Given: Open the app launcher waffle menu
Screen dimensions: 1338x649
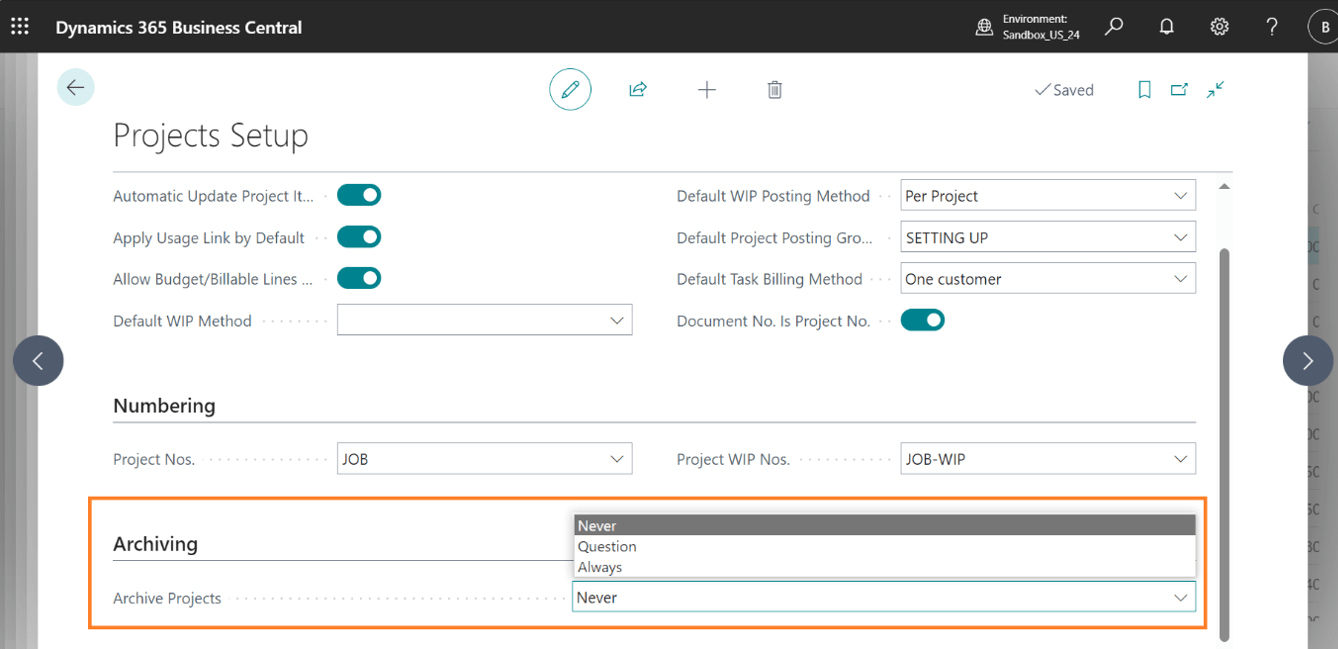Looking at the screenshot, I should (x=19, y=27).
